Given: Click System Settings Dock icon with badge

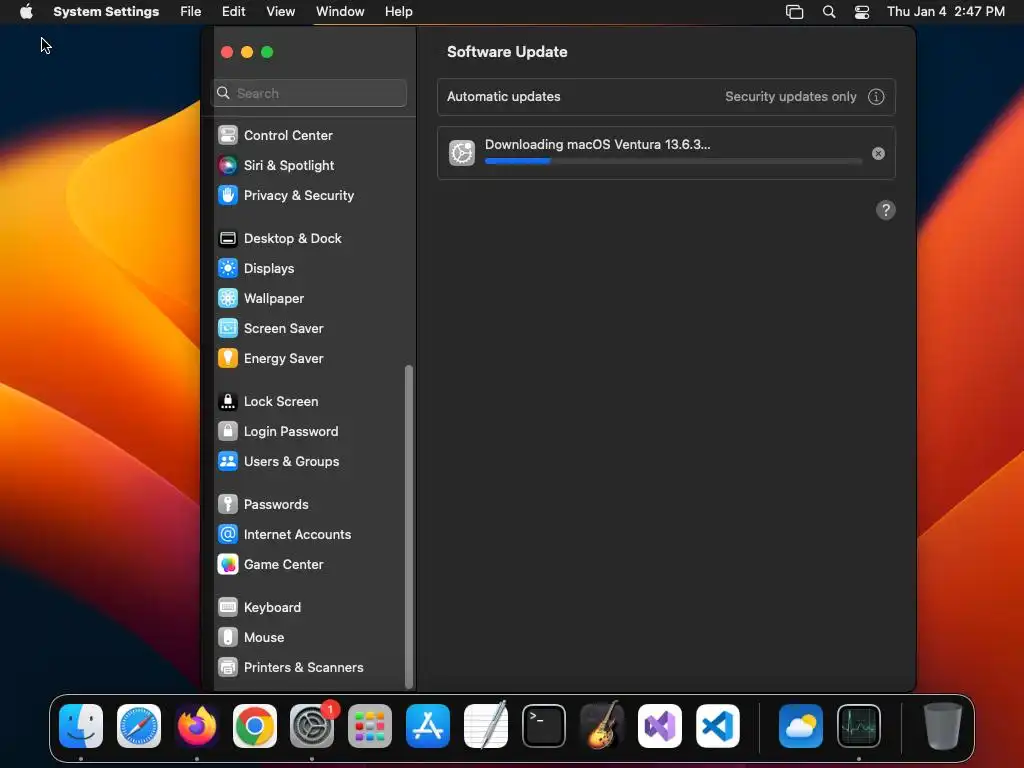Looking at the screenshot, I should tap(312, 726).
